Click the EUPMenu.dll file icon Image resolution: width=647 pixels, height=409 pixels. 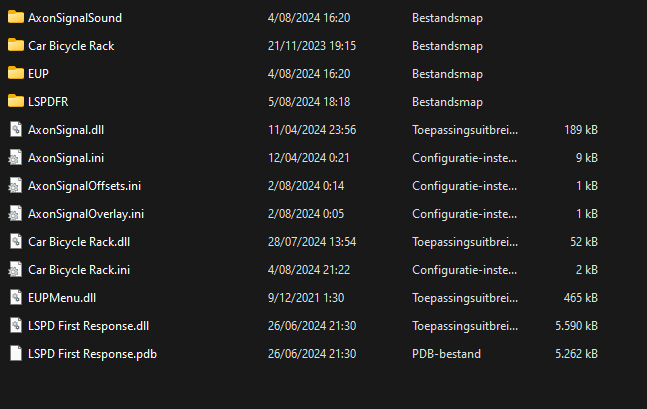15,297
